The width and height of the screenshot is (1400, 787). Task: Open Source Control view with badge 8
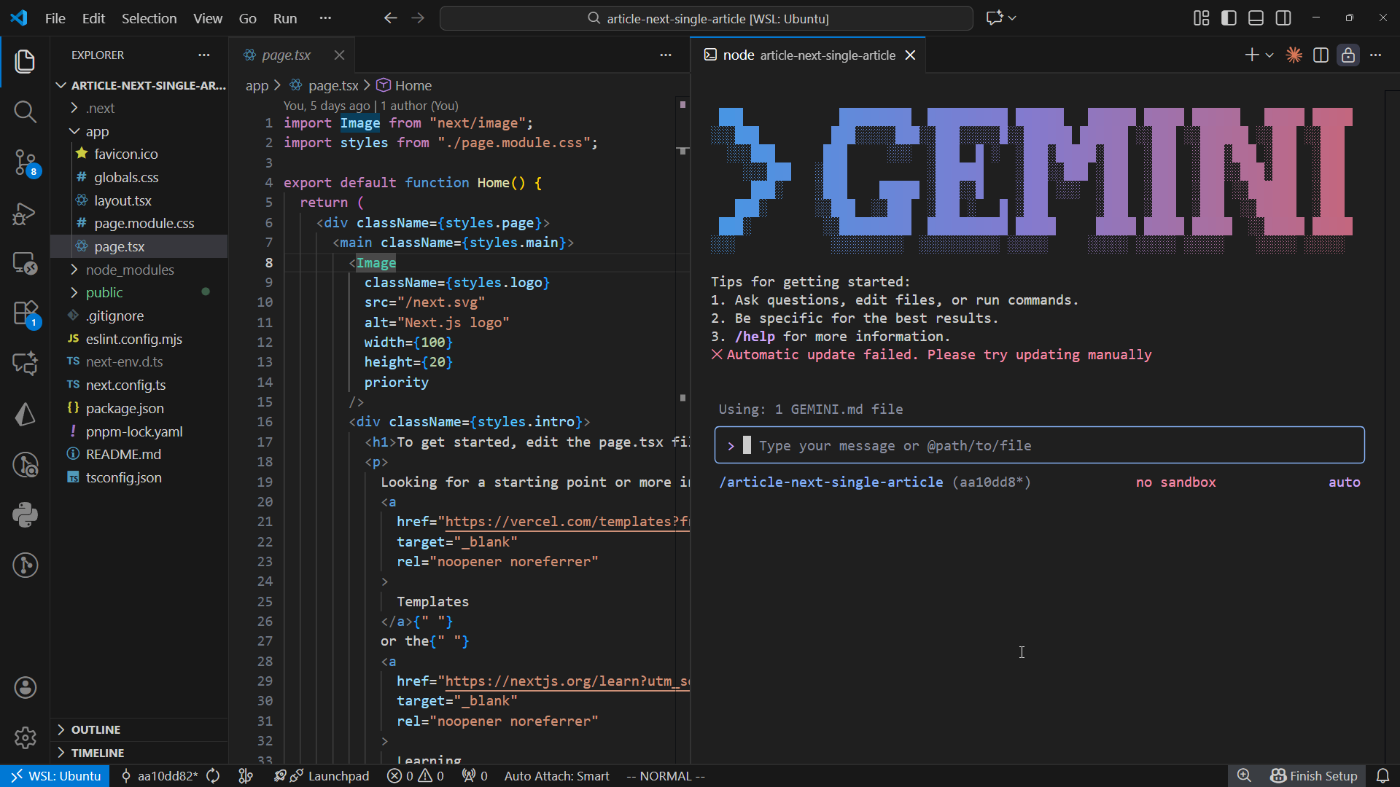(x=25, y=162)
